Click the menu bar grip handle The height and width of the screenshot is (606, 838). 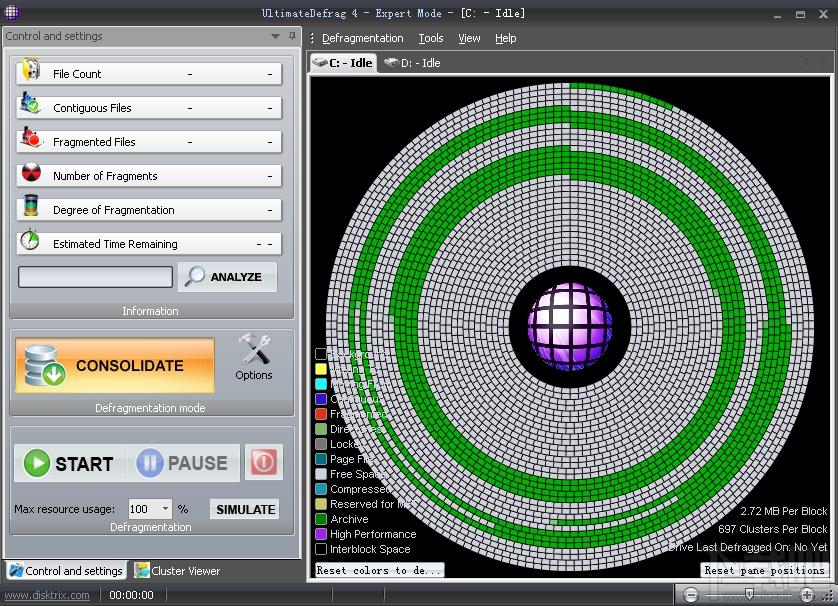coord(312,38)
